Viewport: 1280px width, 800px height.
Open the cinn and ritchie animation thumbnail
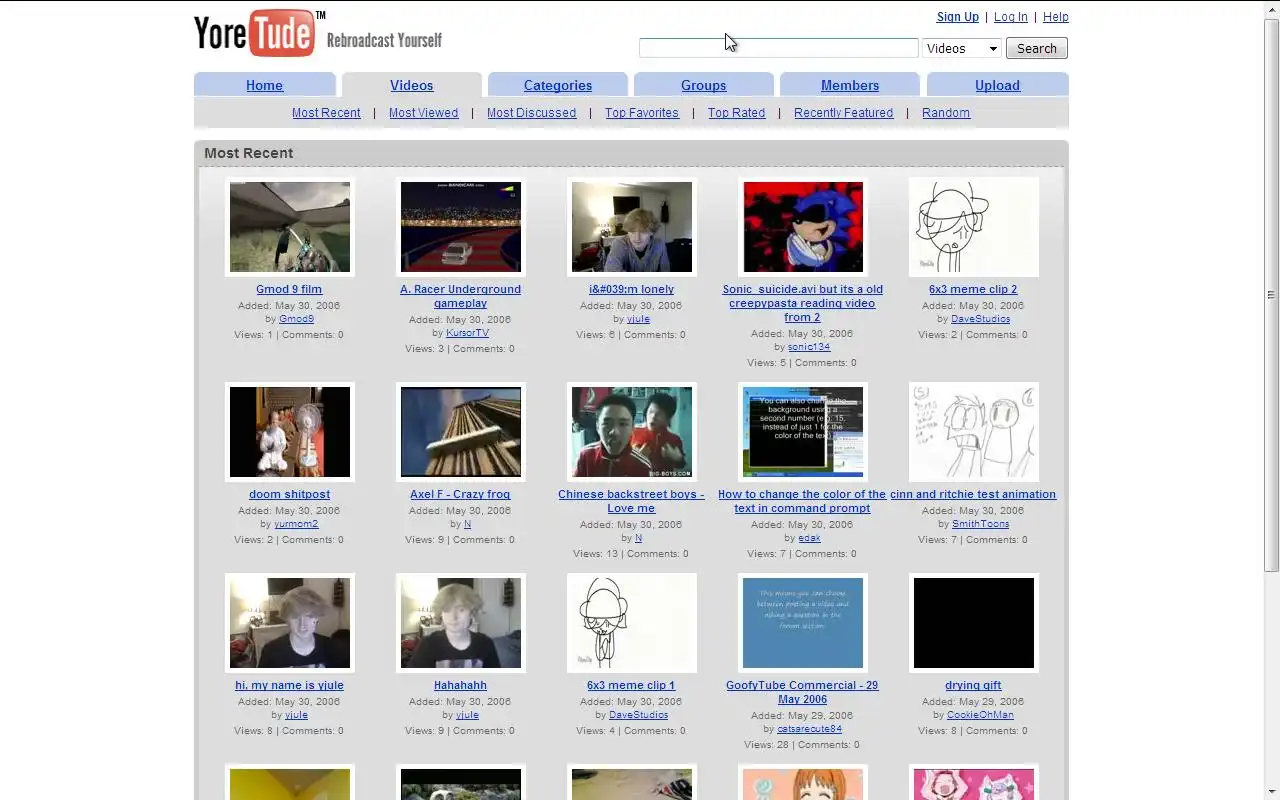pos(974,432)
